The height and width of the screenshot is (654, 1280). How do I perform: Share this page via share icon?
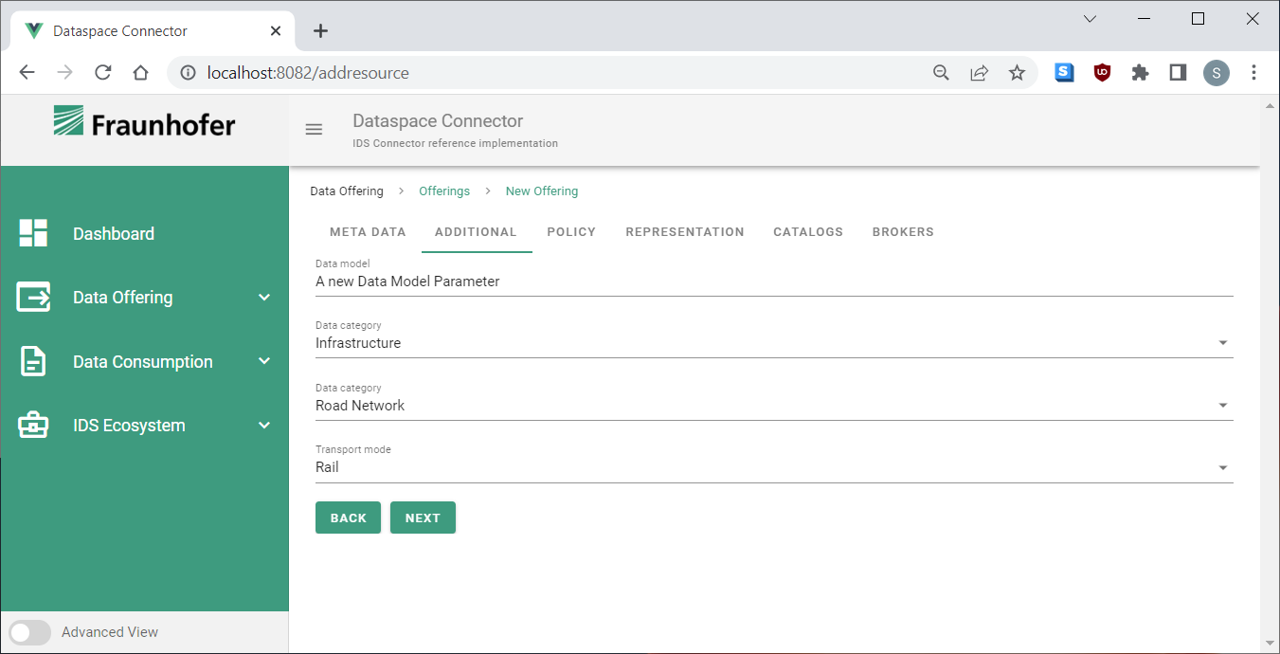click(979, 73)
